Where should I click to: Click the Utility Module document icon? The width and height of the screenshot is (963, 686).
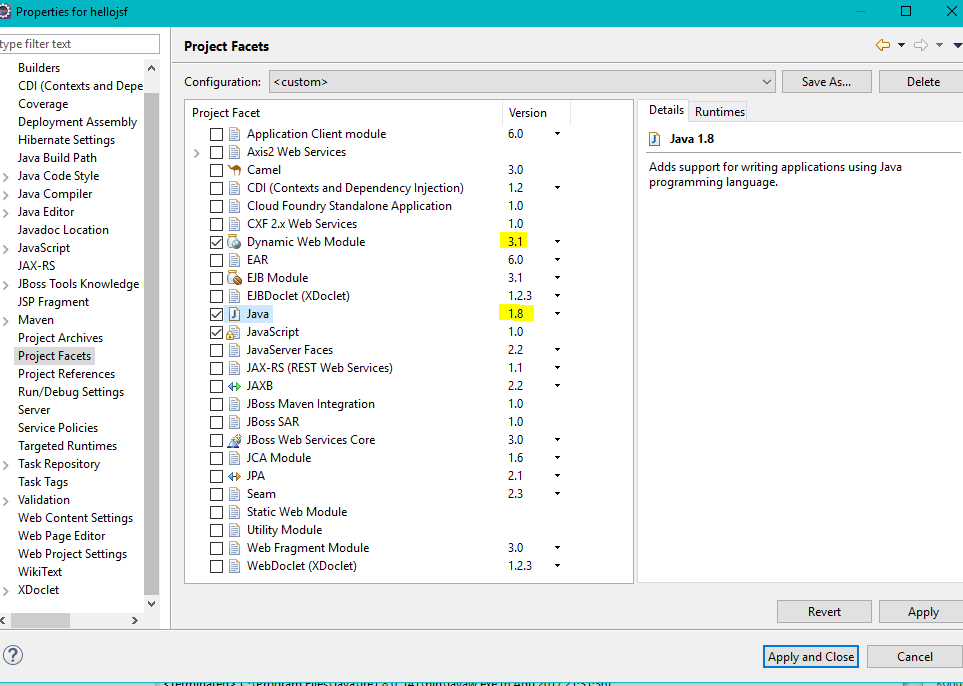coord(234,530)
